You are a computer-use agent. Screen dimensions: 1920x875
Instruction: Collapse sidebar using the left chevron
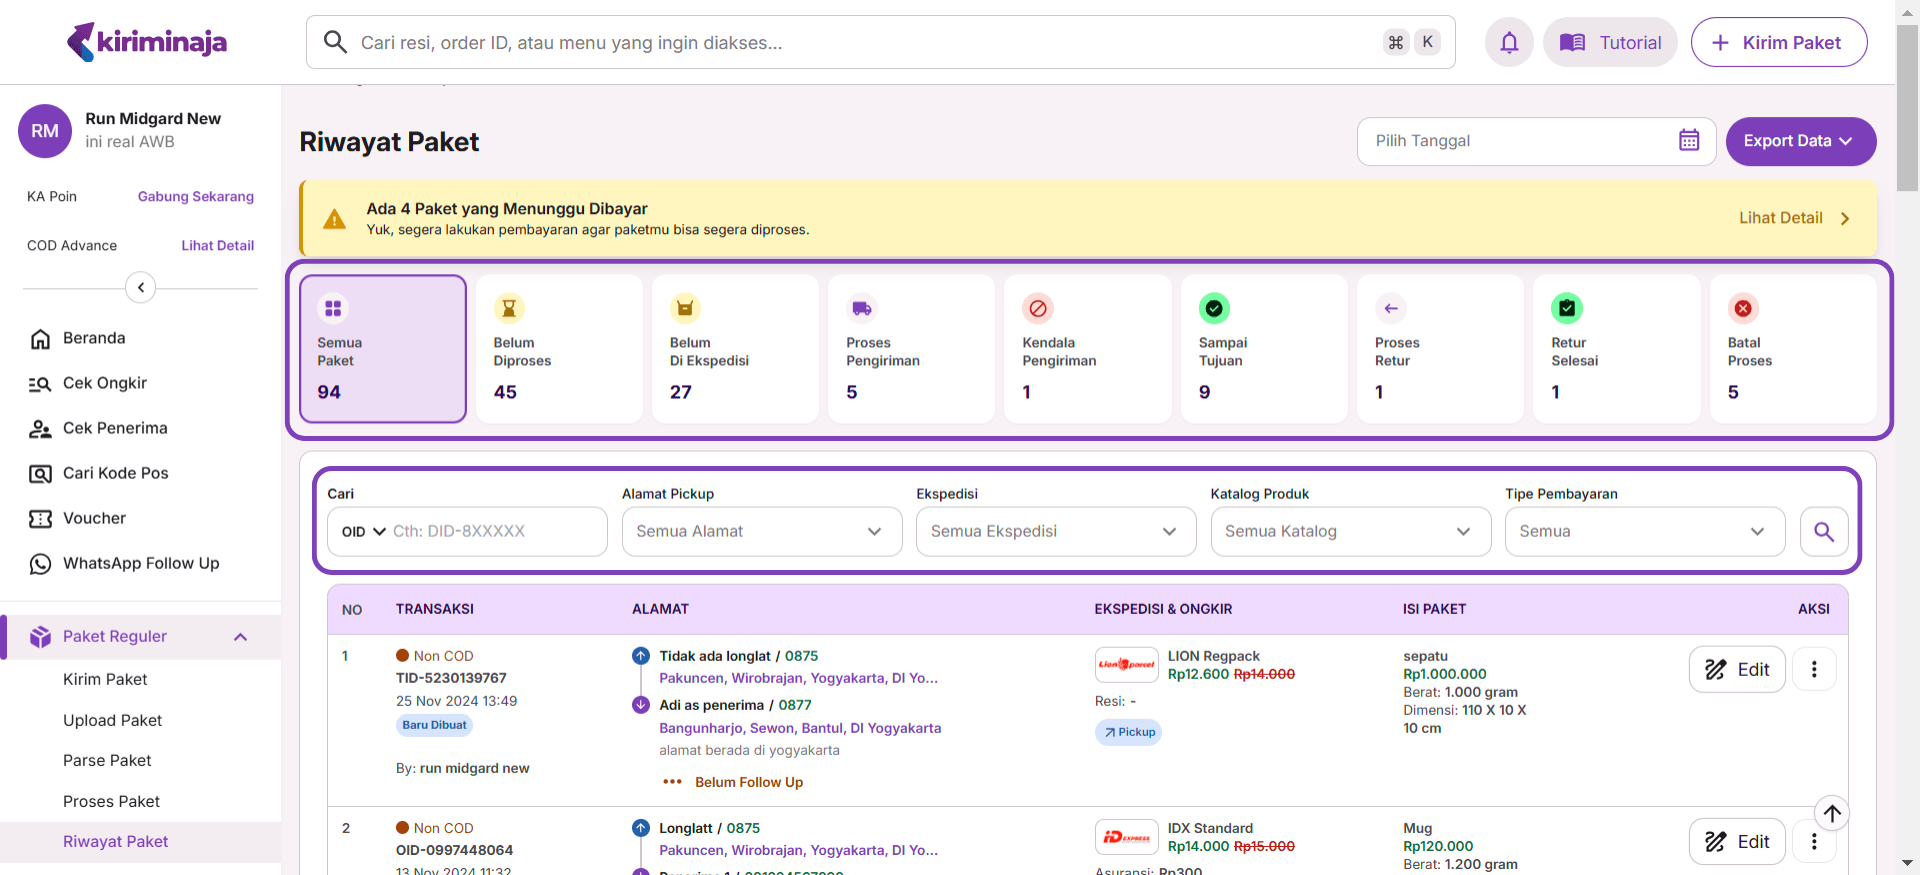tap(141, 288)
